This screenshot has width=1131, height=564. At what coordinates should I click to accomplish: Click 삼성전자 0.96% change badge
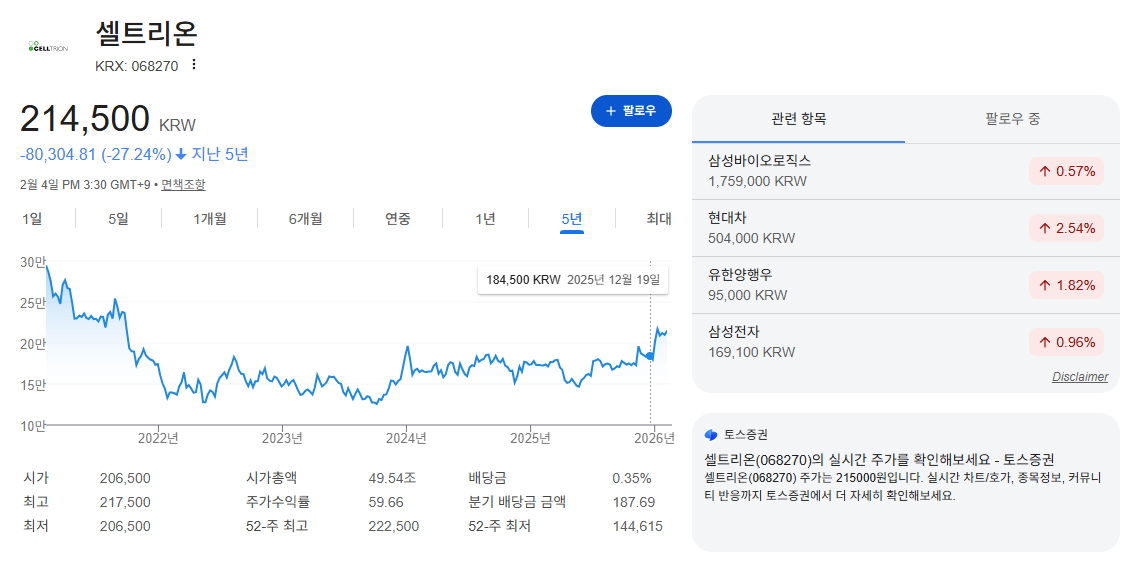tap(1066, 342)
